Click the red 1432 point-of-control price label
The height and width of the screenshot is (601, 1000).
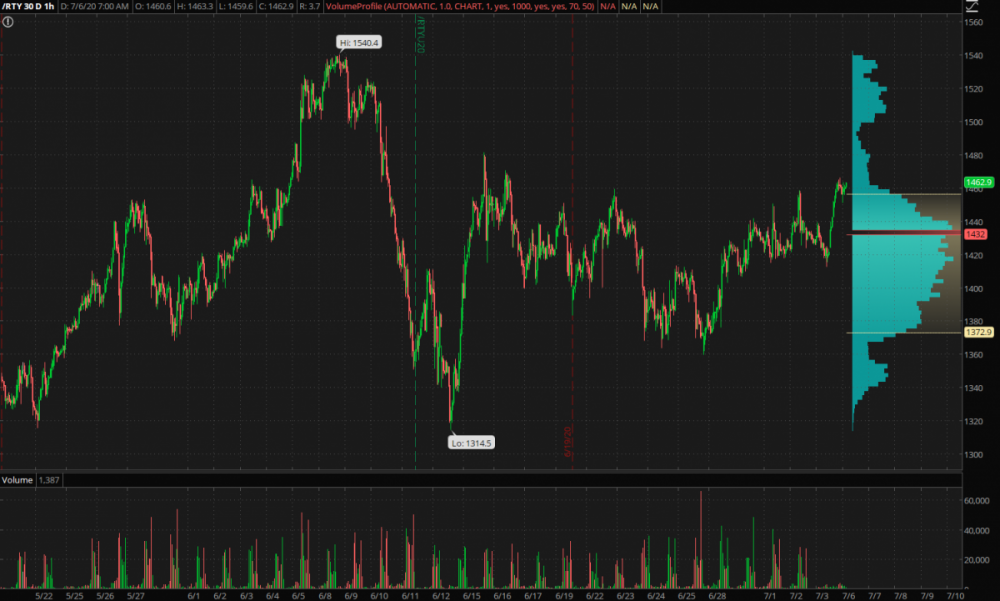tap(977, 234)
